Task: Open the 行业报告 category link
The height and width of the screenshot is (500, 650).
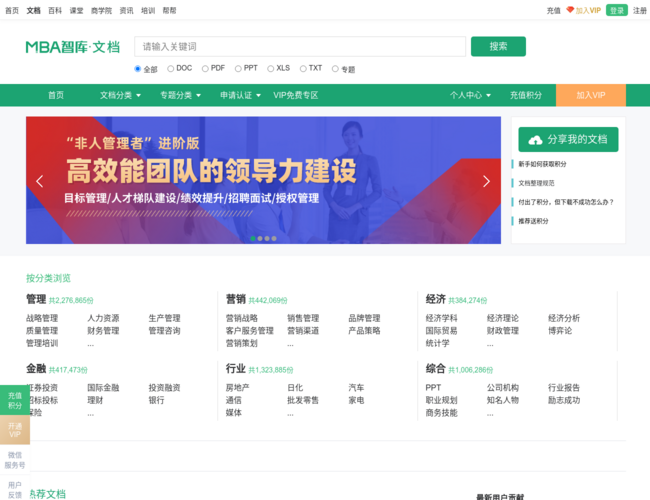Action: point(564,388)
